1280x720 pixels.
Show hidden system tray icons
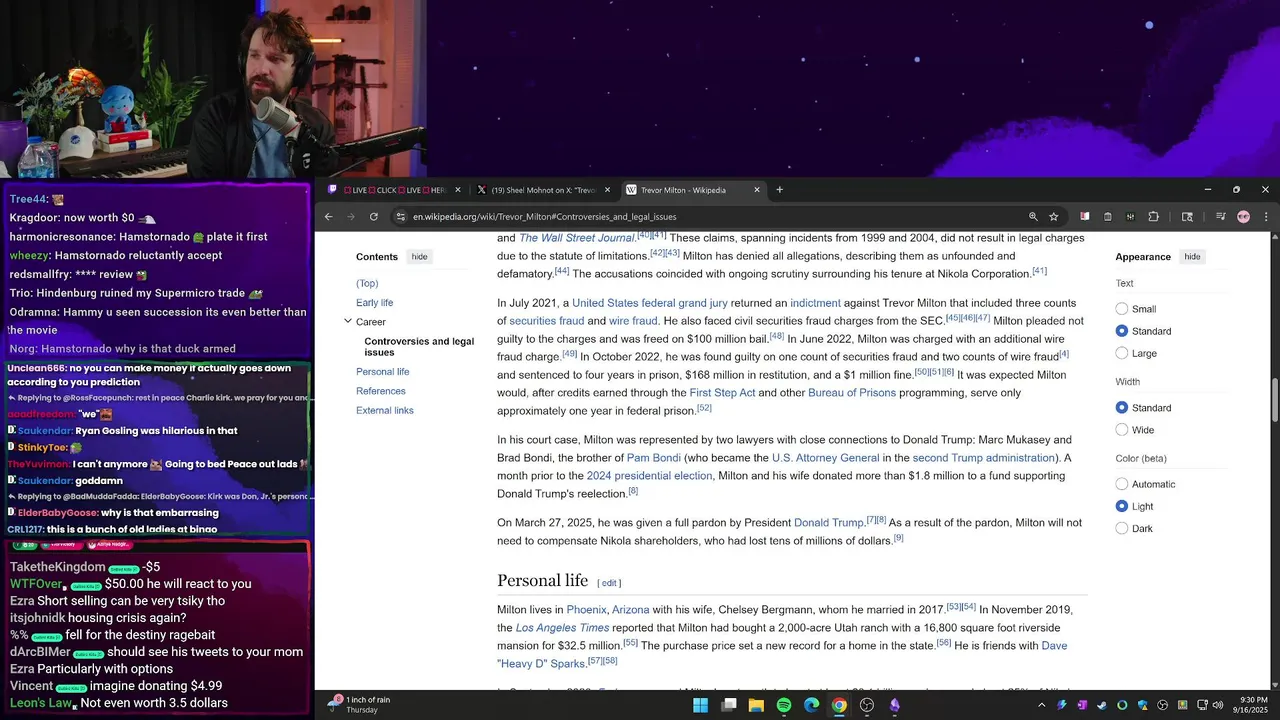[1041, 705]
